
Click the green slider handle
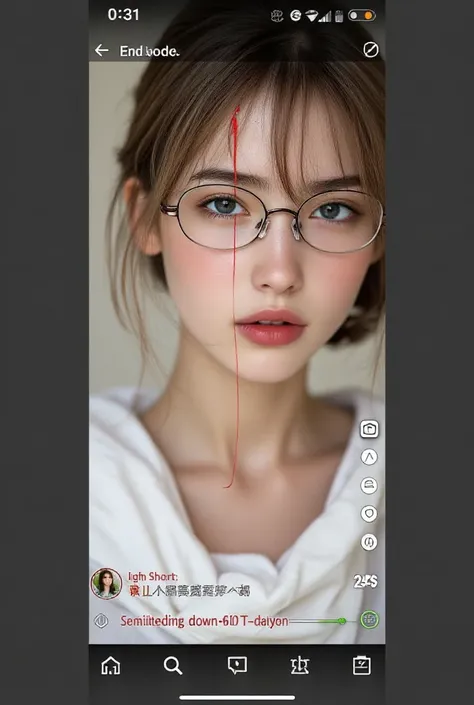click(342, 621)
